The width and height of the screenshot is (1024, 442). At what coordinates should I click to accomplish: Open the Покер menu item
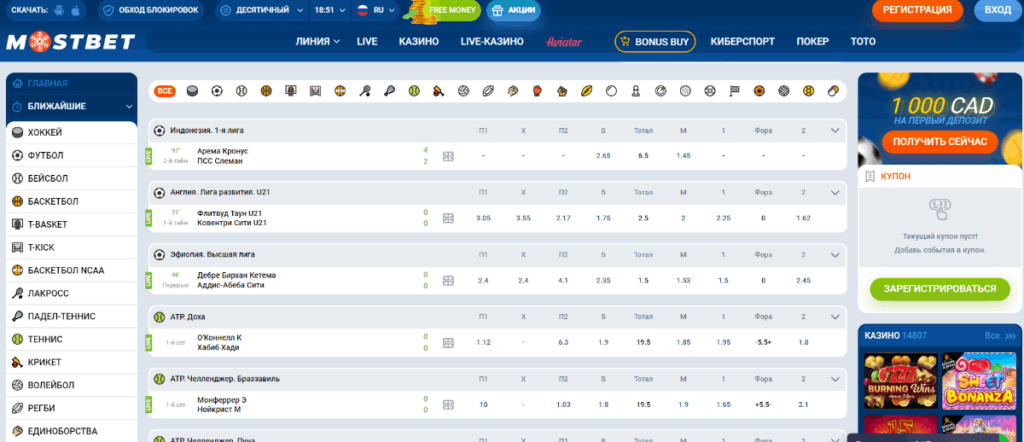812,41
